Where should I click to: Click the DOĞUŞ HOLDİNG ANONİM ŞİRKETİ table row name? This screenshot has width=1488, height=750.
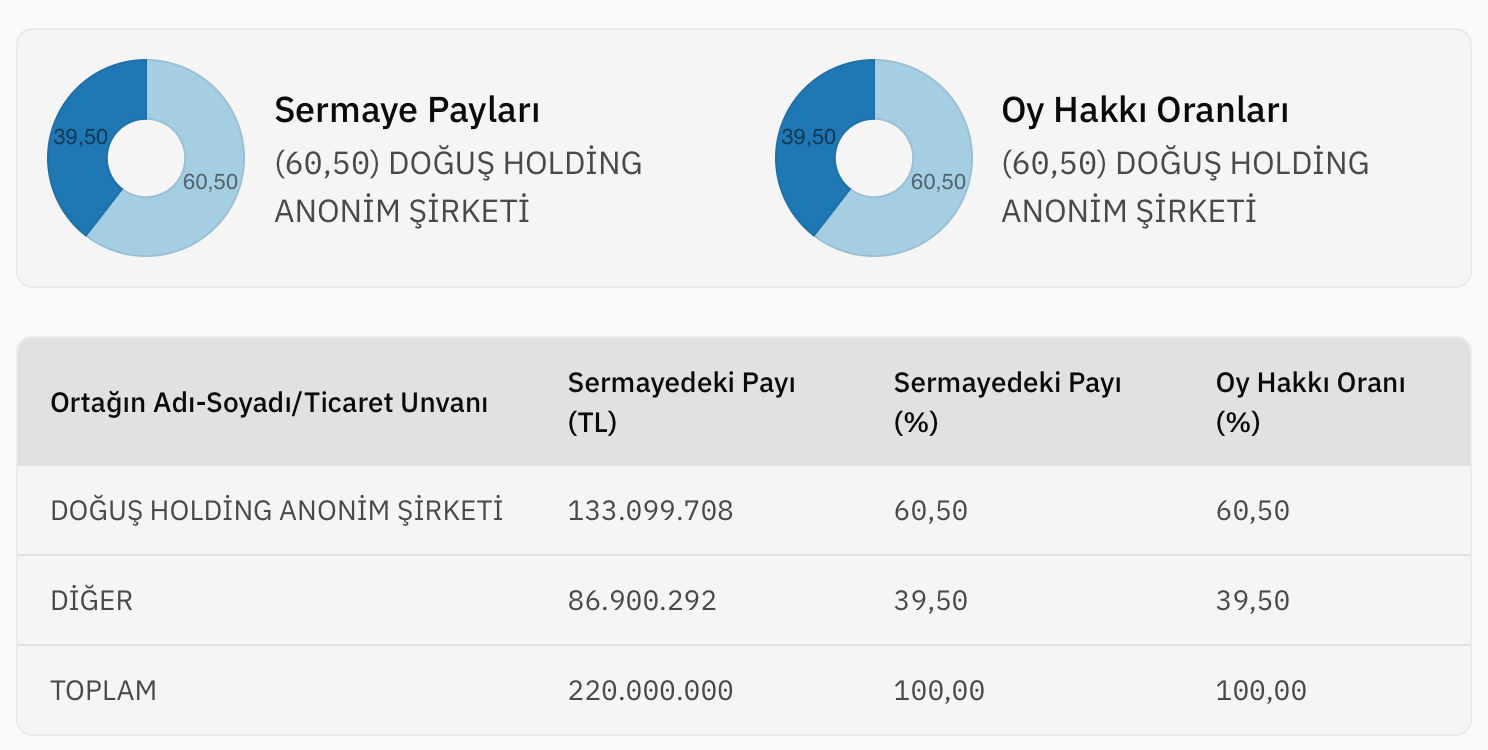(x=277, y=511)
